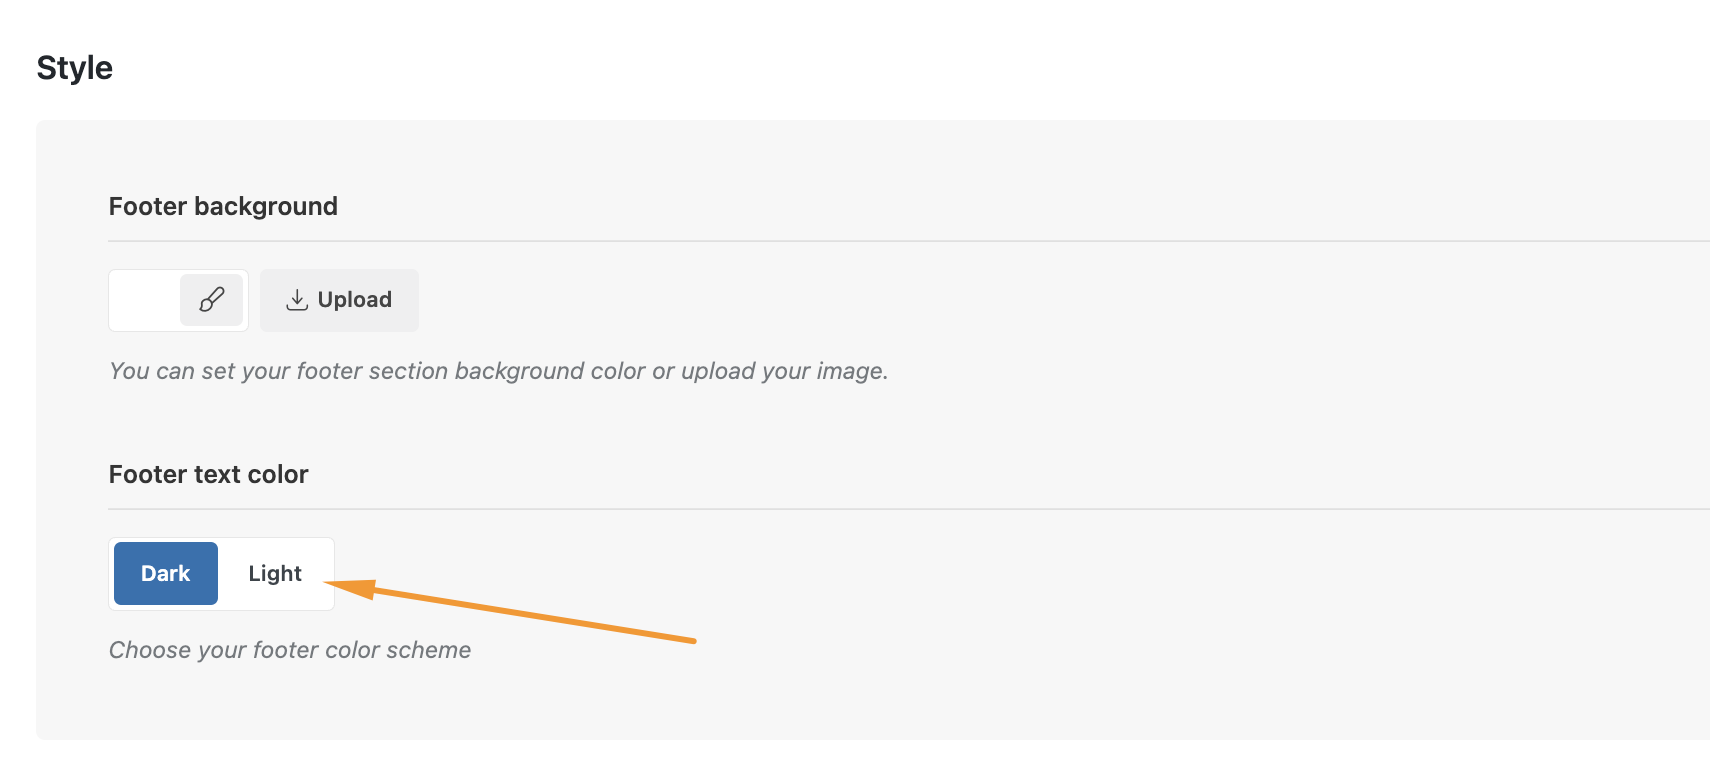The width and height of the screenshot is (1710, 784).
Task: Select the white footer background color swatch
Action: (145, 300)
